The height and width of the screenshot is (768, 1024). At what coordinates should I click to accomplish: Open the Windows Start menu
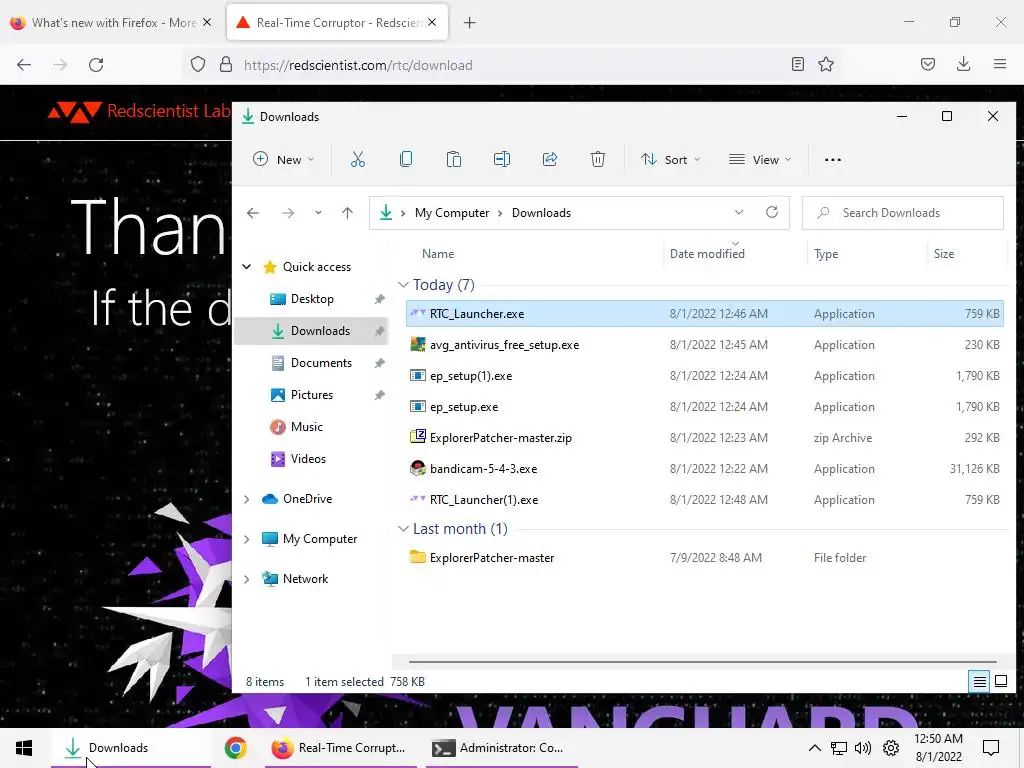(x=24, y=748)
